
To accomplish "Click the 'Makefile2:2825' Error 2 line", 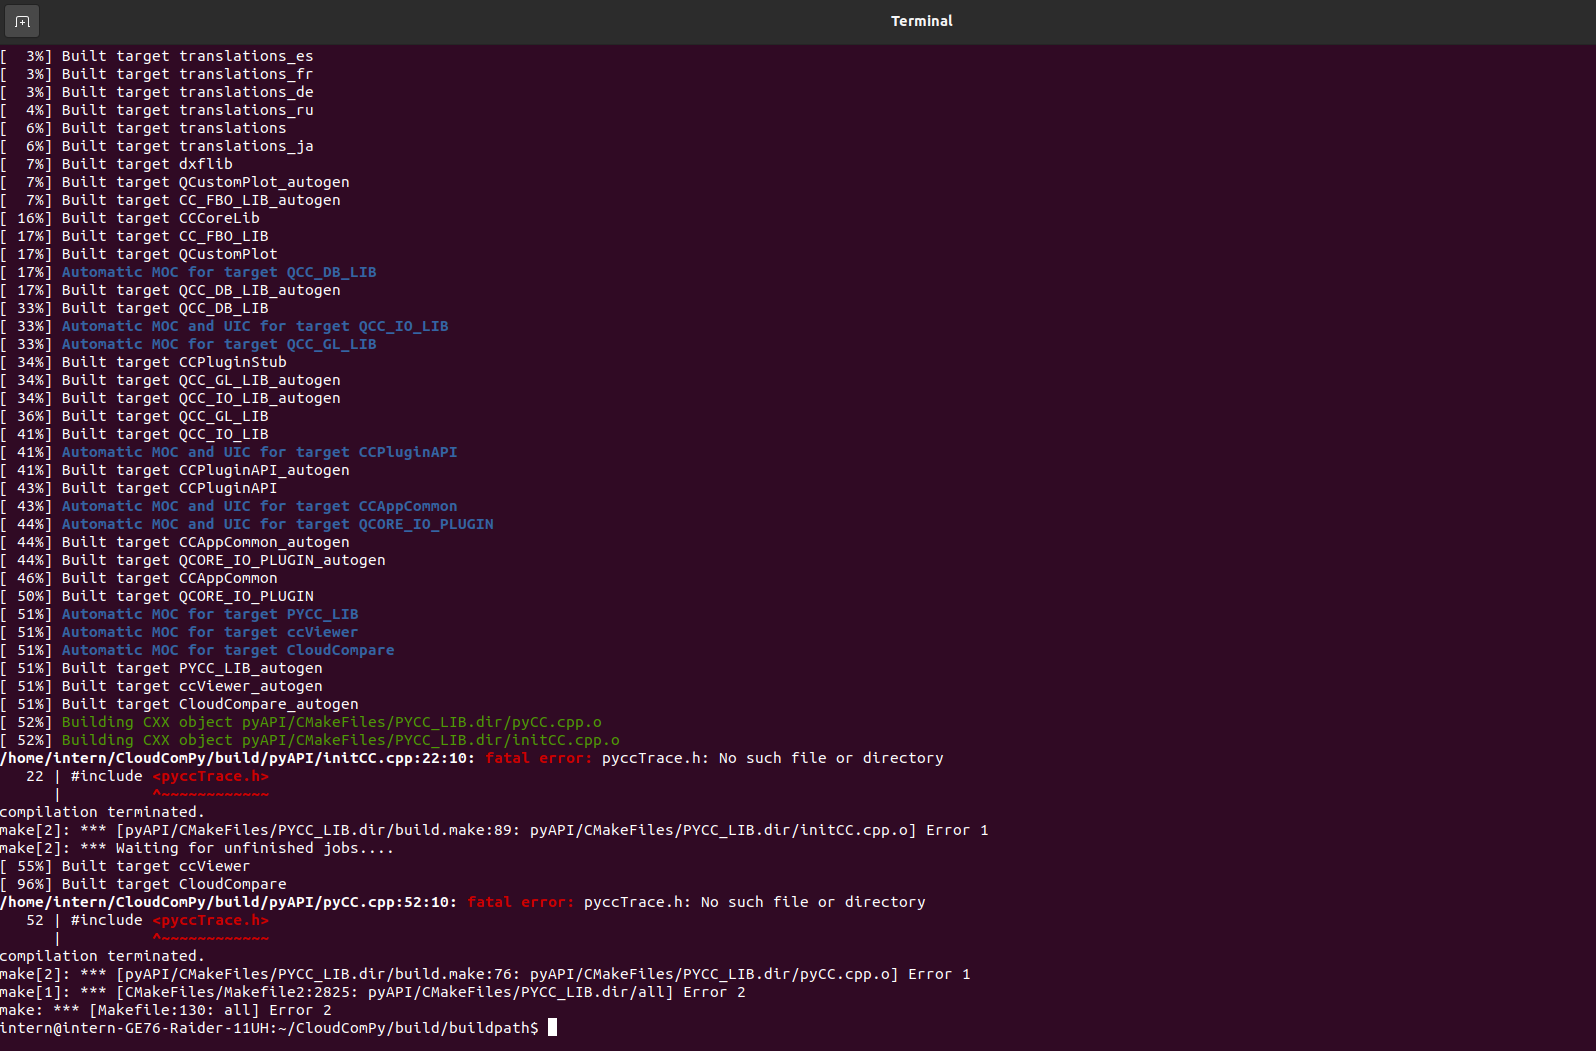I will click(373, 992).
